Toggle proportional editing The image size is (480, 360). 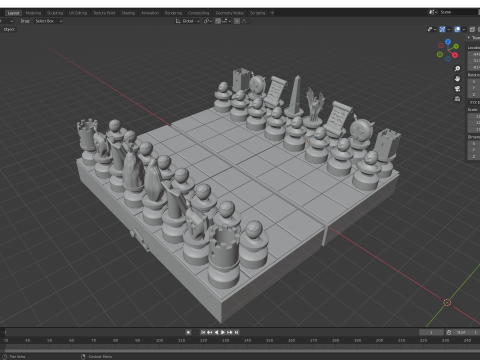point(237,21)
